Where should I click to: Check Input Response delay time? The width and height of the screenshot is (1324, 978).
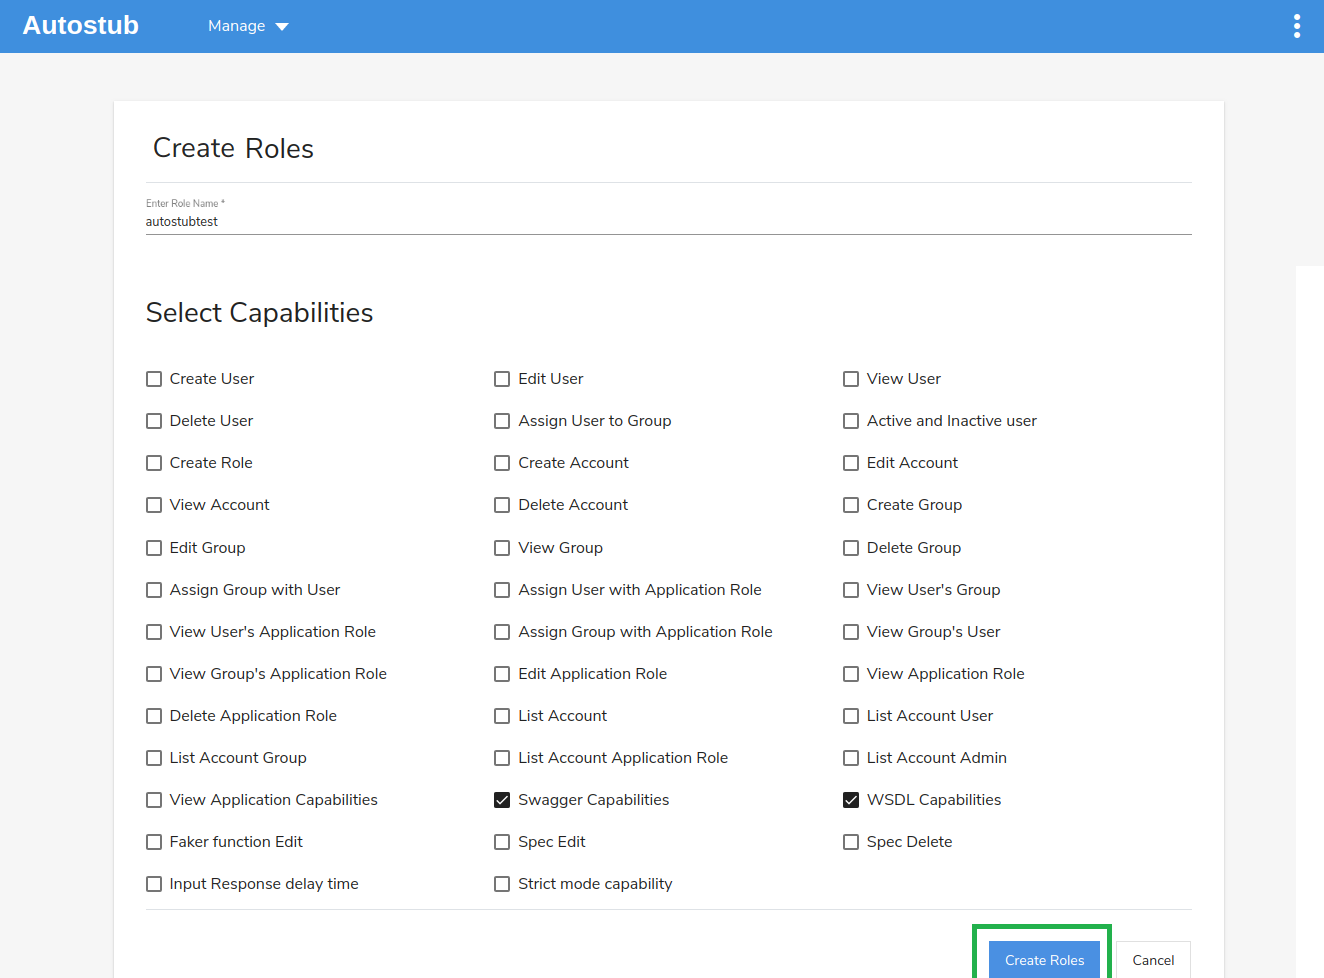tap(154, 884)
